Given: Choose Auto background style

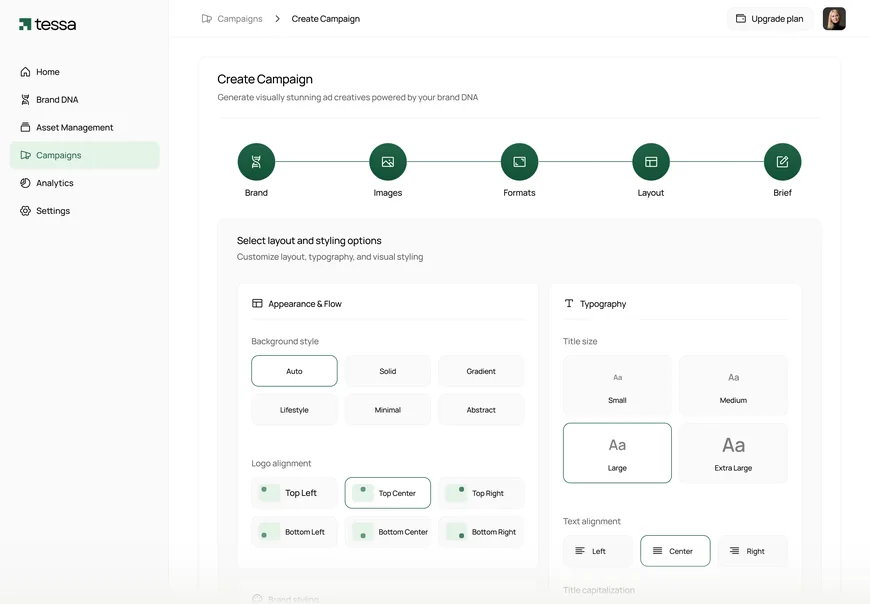Looking at the screenshot, I should pyautogui.click(x=294, y=371).
